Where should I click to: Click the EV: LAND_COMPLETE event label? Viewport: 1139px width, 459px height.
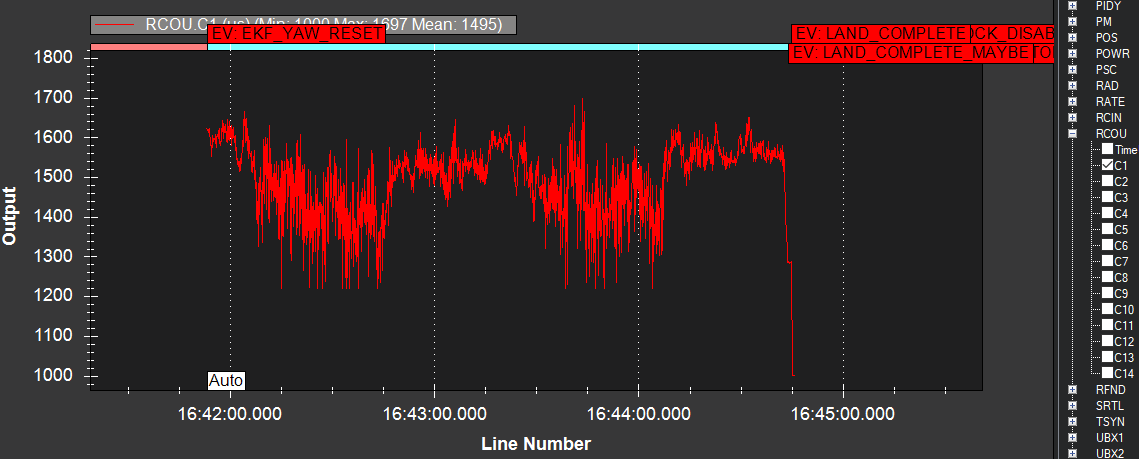coord(880,34)
